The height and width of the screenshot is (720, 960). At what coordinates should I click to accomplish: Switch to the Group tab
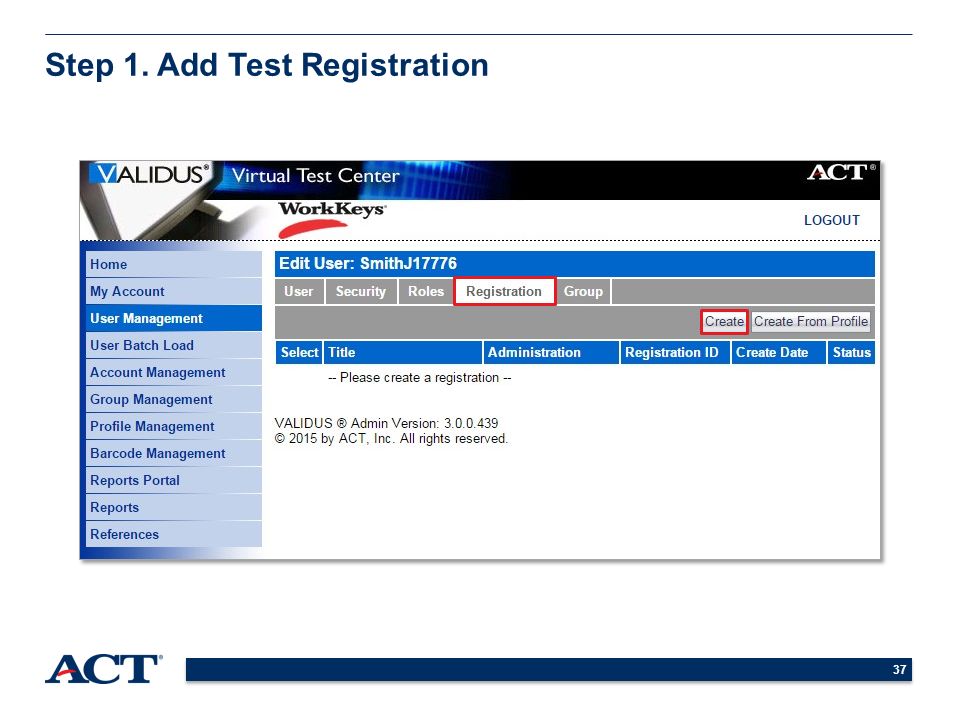pyautogui.click(x=583, y=291)
